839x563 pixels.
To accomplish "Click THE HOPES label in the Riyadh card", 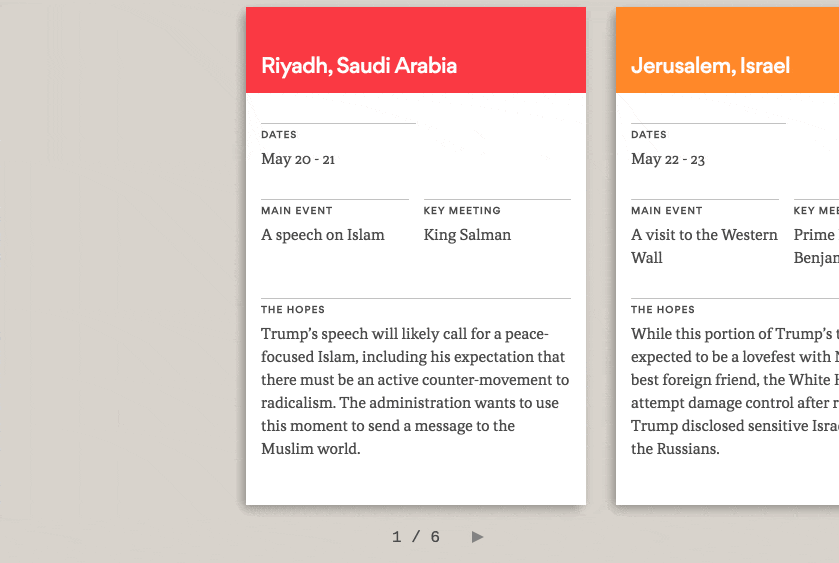I will click(293, 310).
